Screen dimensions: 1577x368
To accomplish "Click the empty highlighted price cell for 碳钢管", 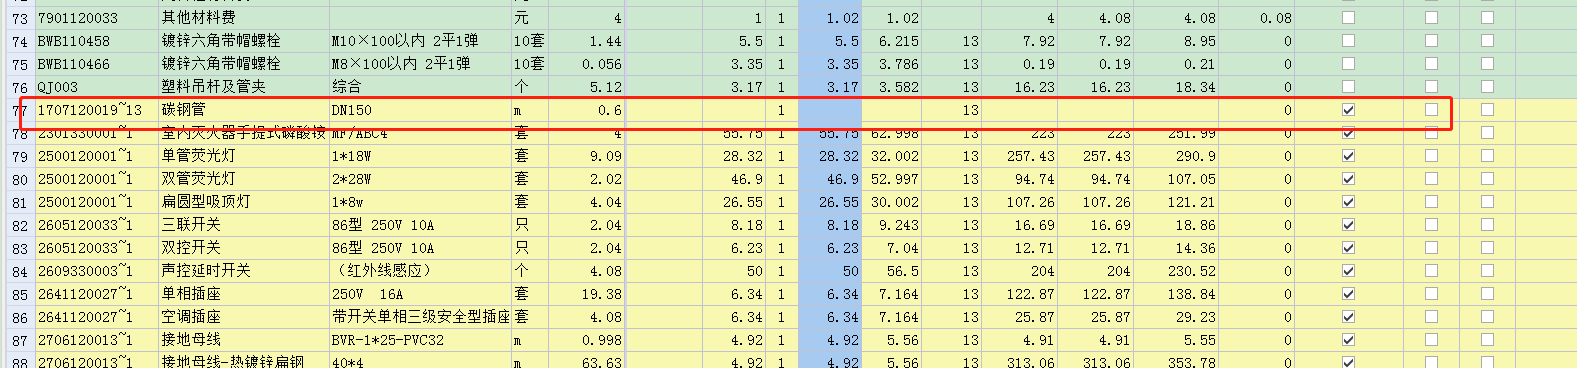I will [x=830, y=110].
